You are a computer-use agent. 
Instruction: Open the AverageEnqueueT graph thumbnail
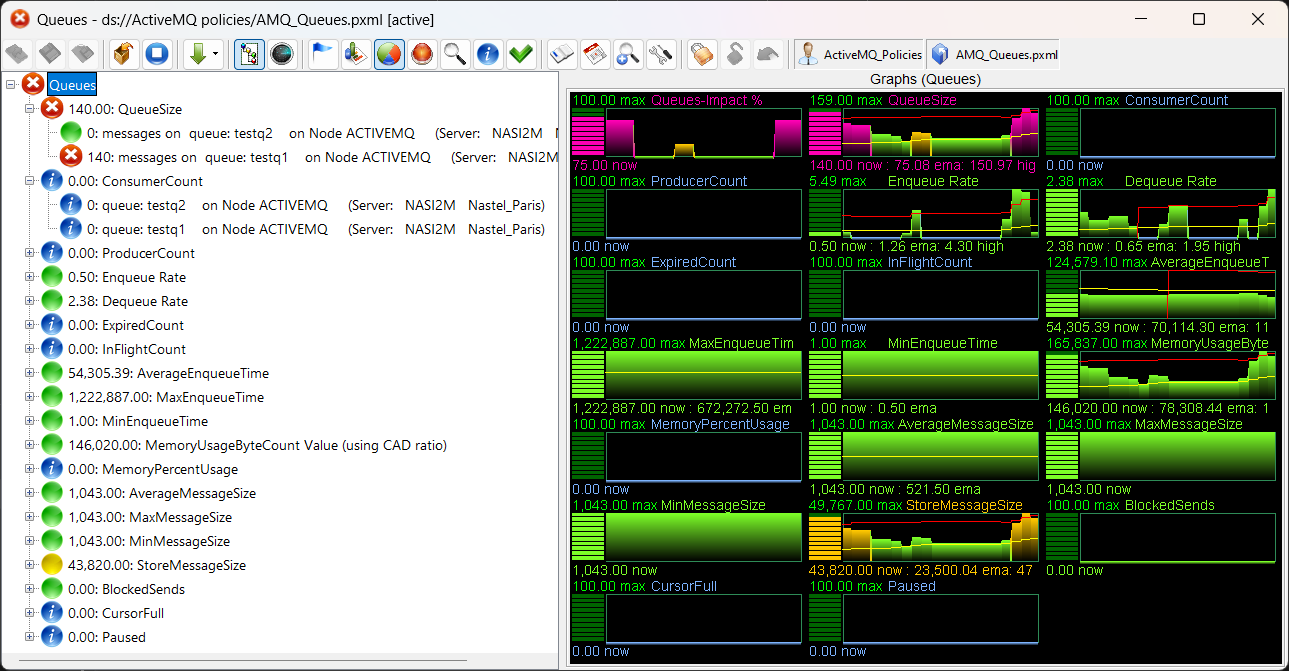[1161, 294]
